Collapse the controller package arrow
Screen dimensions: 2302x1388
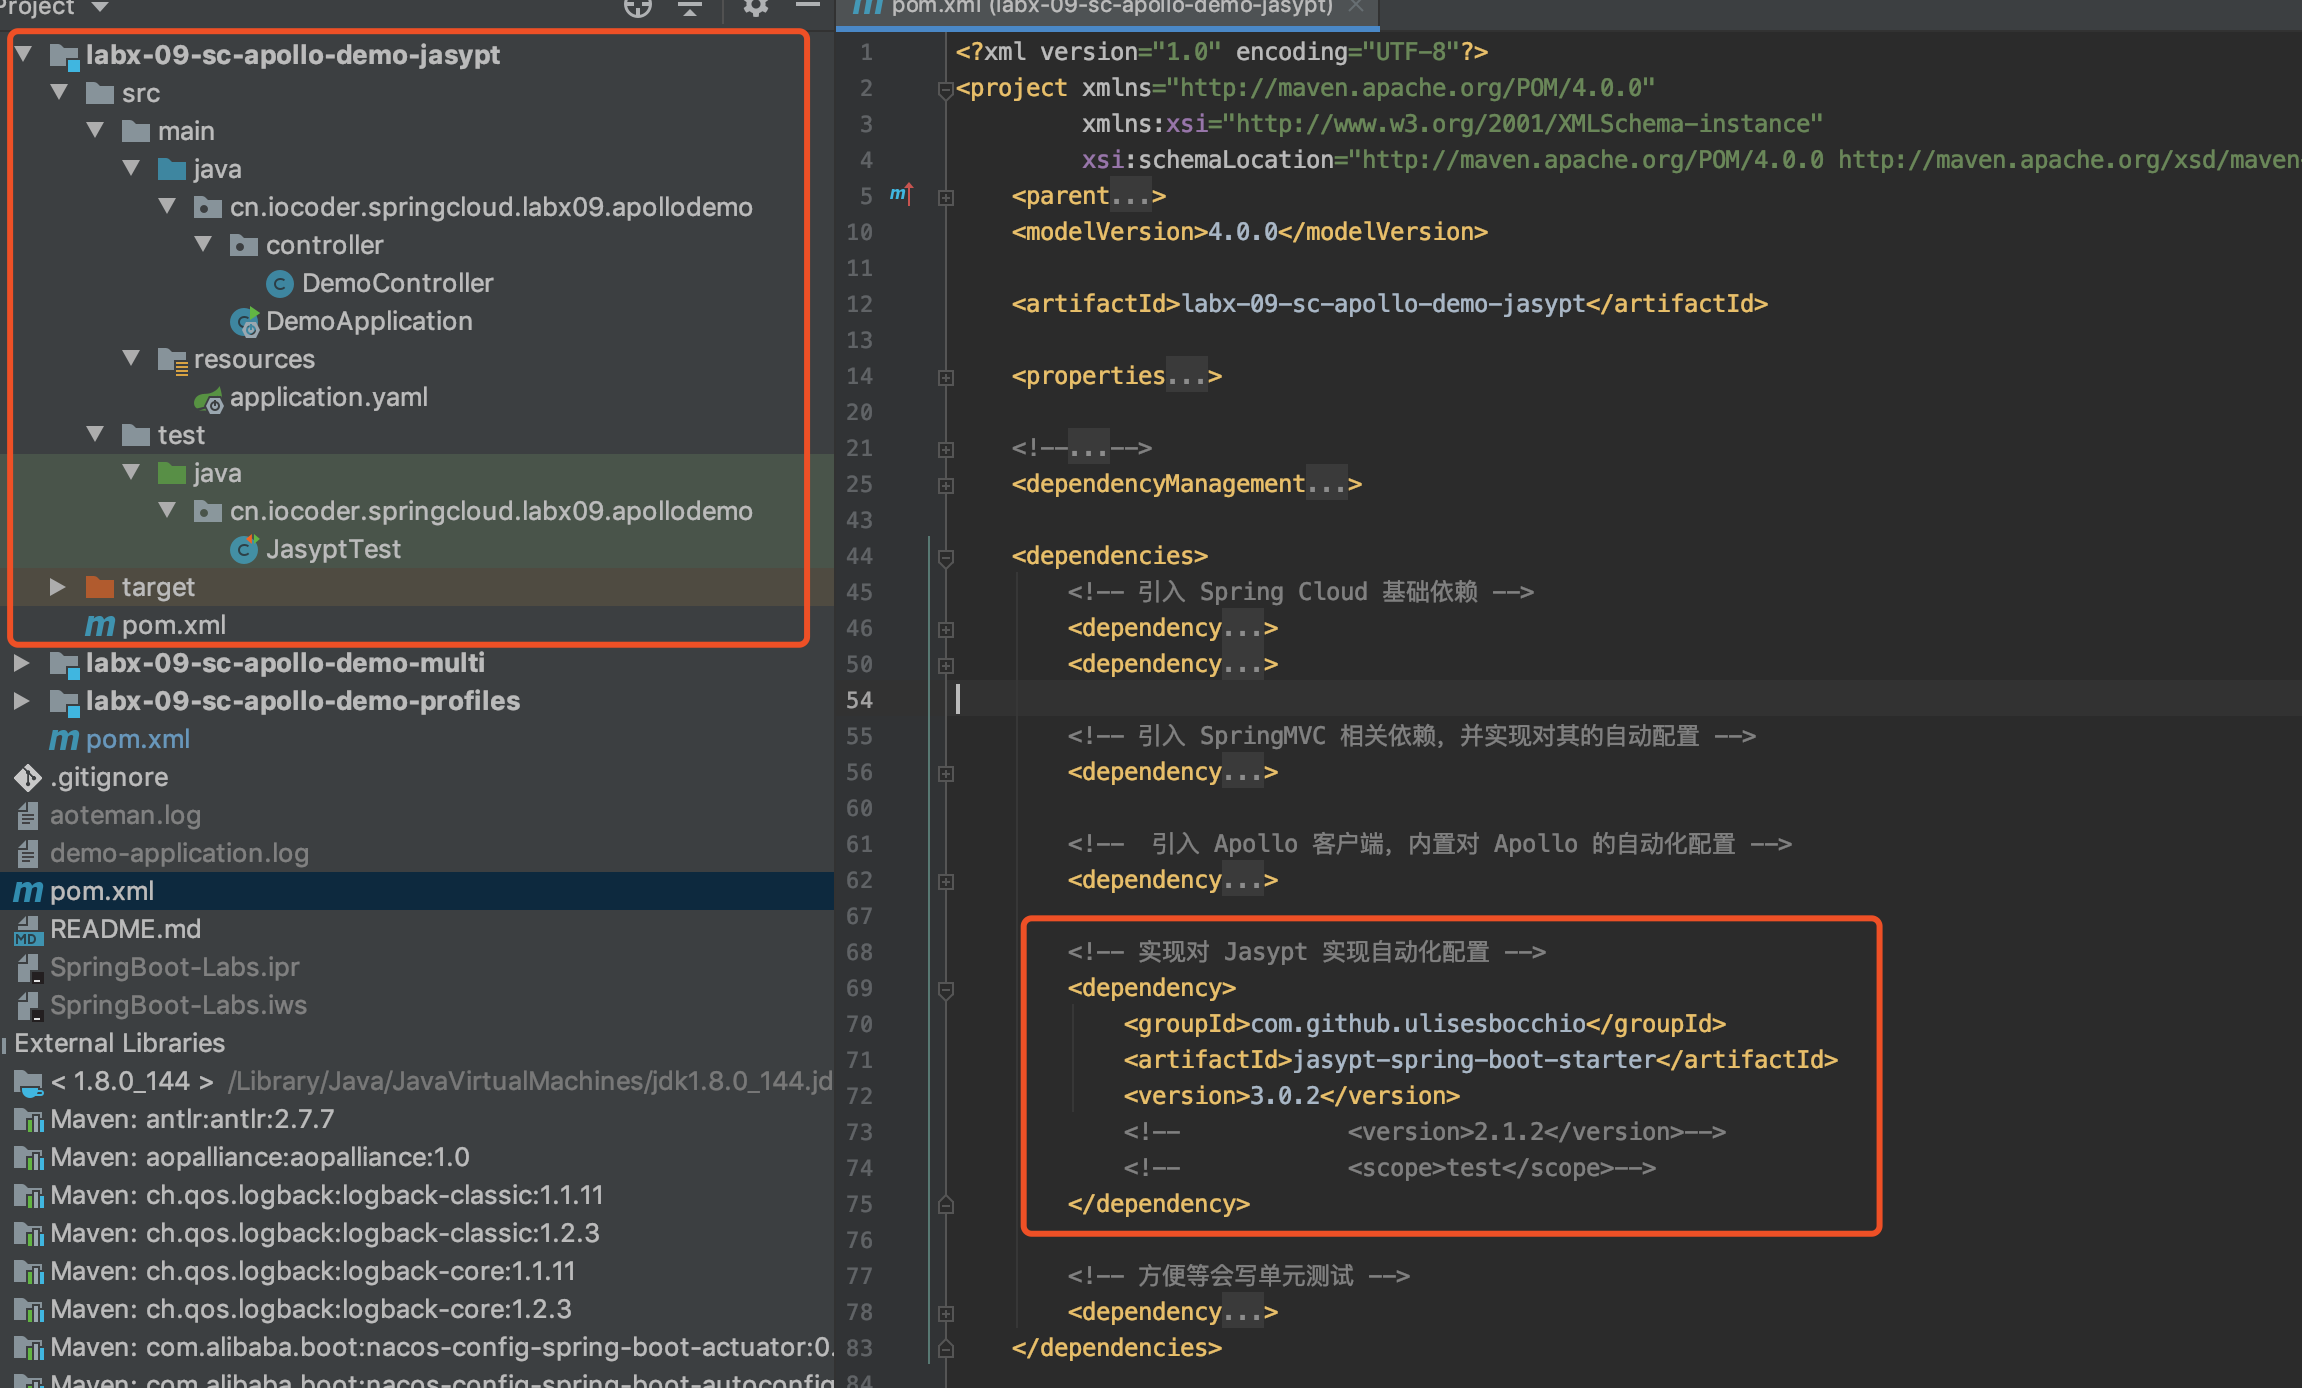coord(203,244)
